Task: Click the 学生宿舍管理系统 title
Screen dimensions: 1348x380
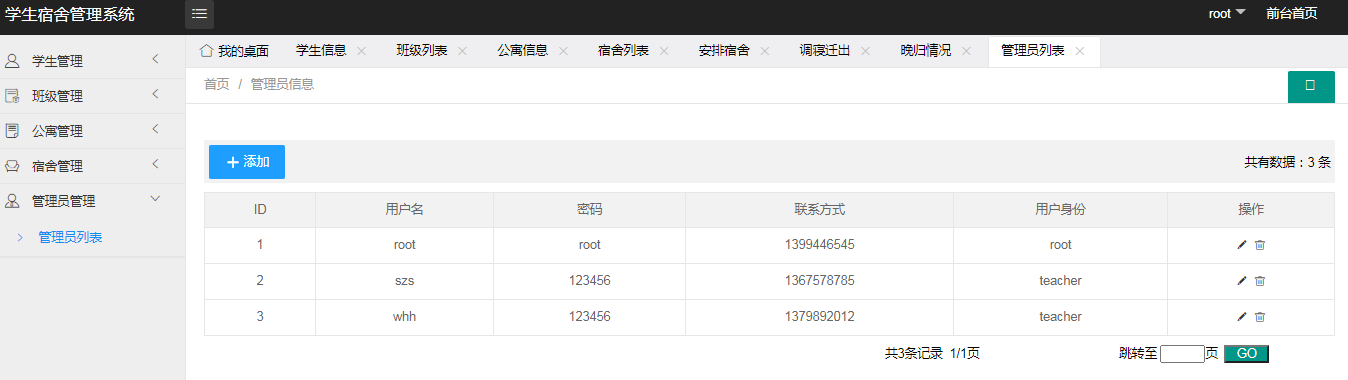Action: pyautogui.click(x=69, y=14)
